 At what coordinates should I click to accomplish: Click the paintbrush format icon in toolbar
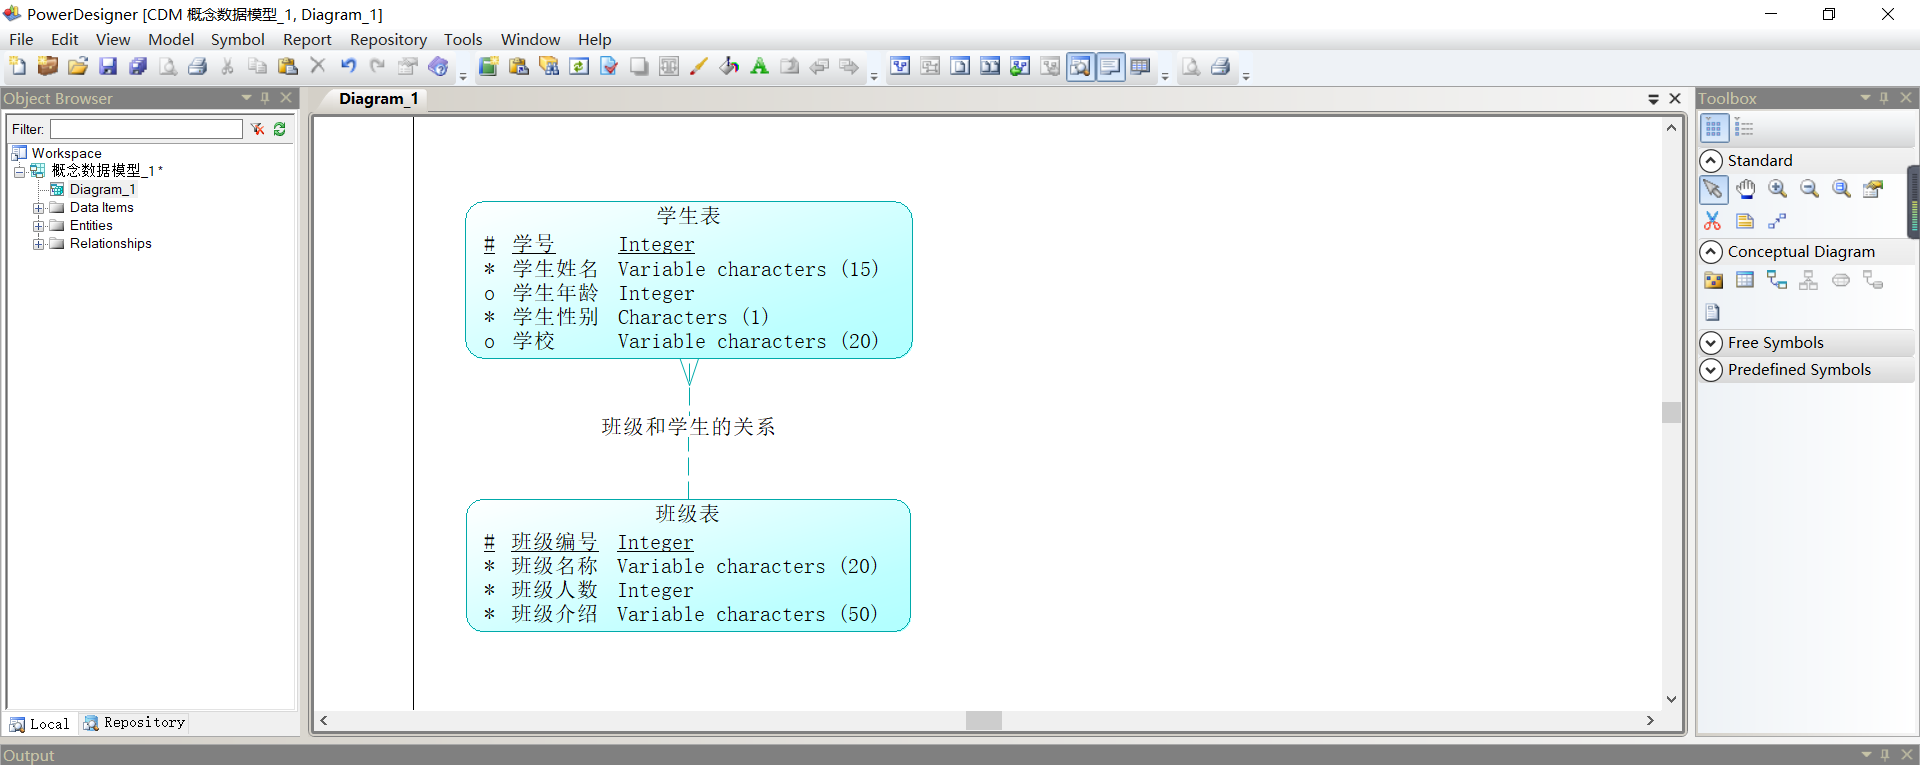tap(699, 67)
